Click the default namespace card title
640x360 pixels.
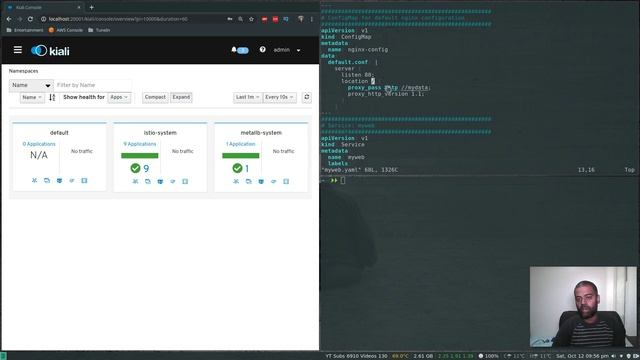pos(59,133)
